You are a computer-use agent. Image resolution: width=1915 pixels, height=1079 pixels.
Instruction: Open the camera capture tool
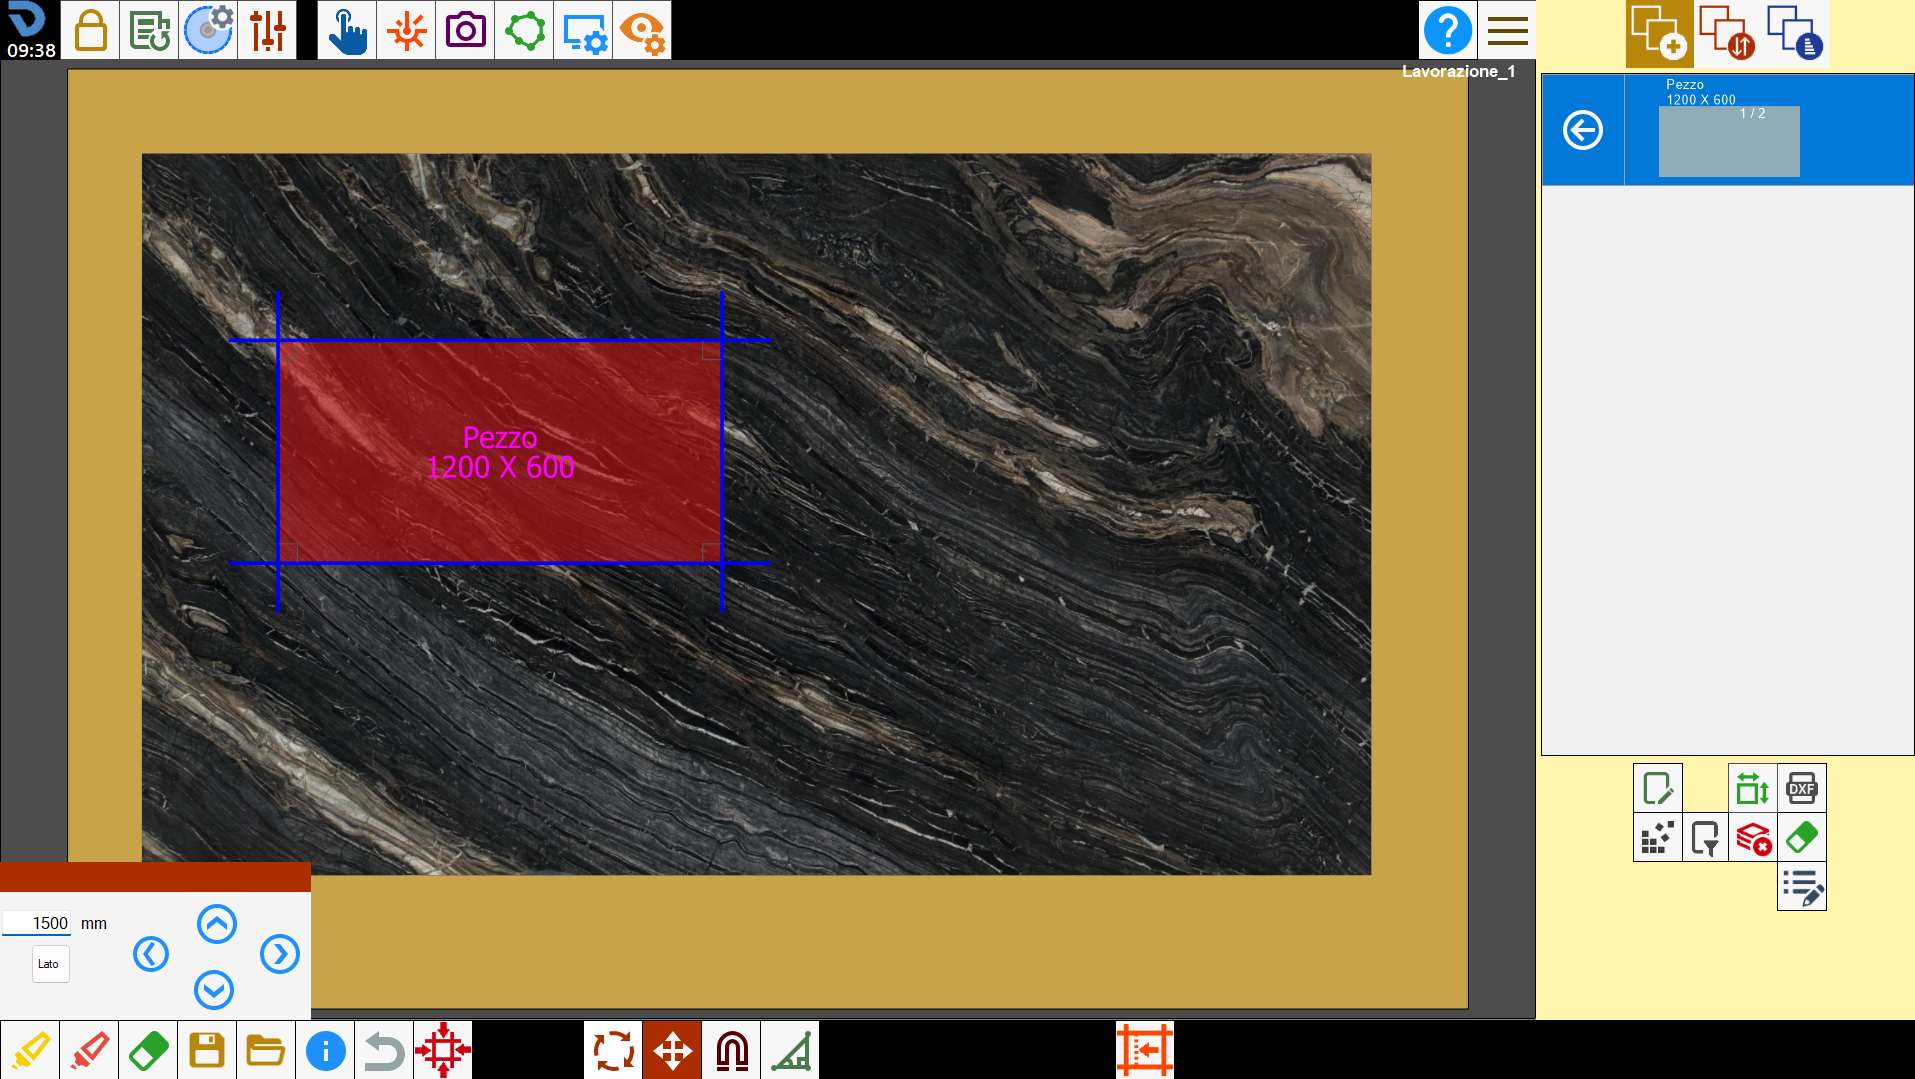(465, 30)
